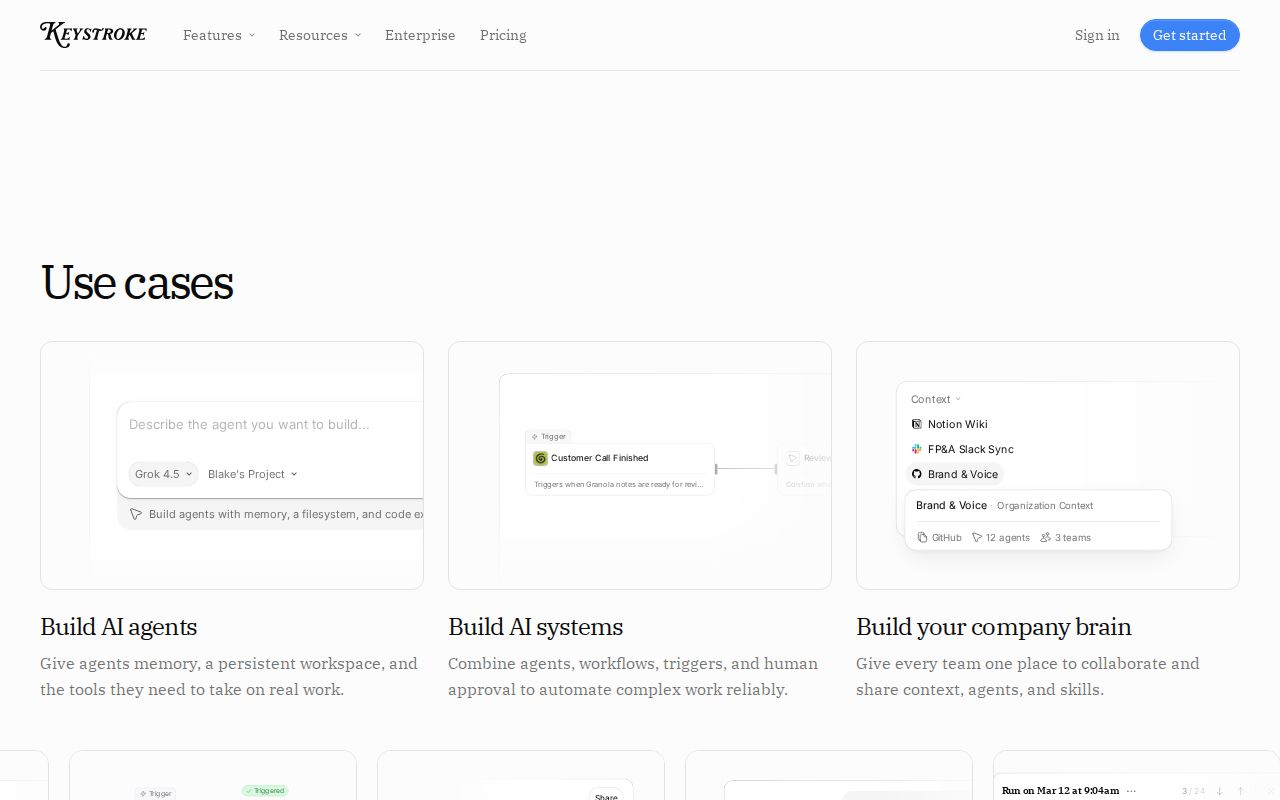Open the Build AI systems heading
1280x800 pixels.
536,627
